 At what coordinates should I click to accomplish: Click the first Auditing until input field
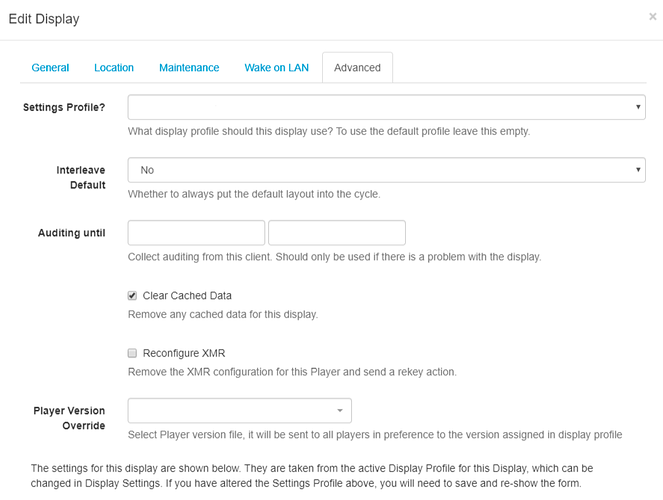click(x=196, y=233)
